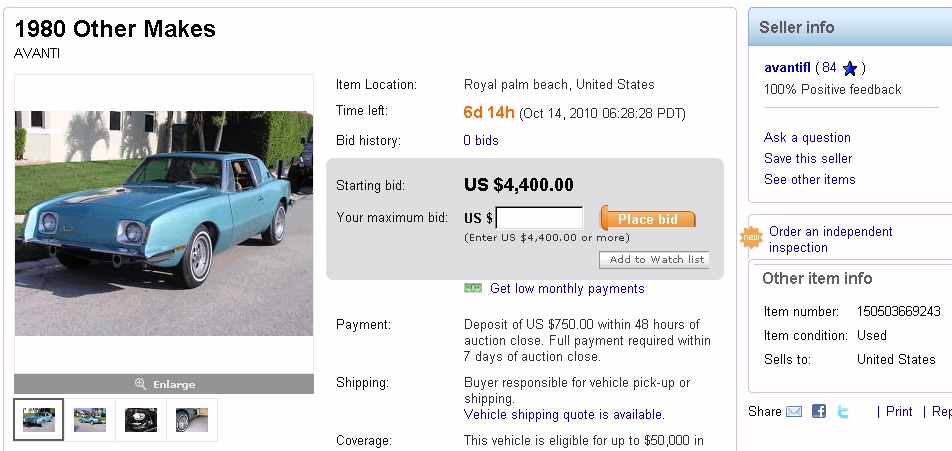
Task: Print this listing page
Action: point(899,411)
